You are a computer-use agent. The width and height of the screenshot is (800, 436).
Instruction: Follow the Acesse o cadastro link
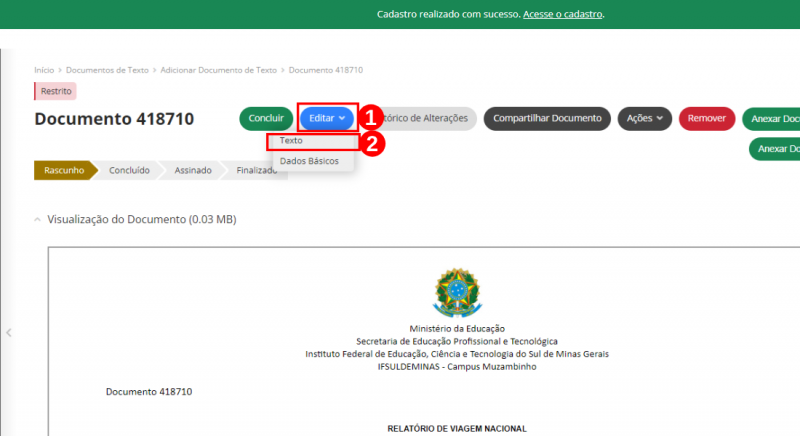pos(562,14)
